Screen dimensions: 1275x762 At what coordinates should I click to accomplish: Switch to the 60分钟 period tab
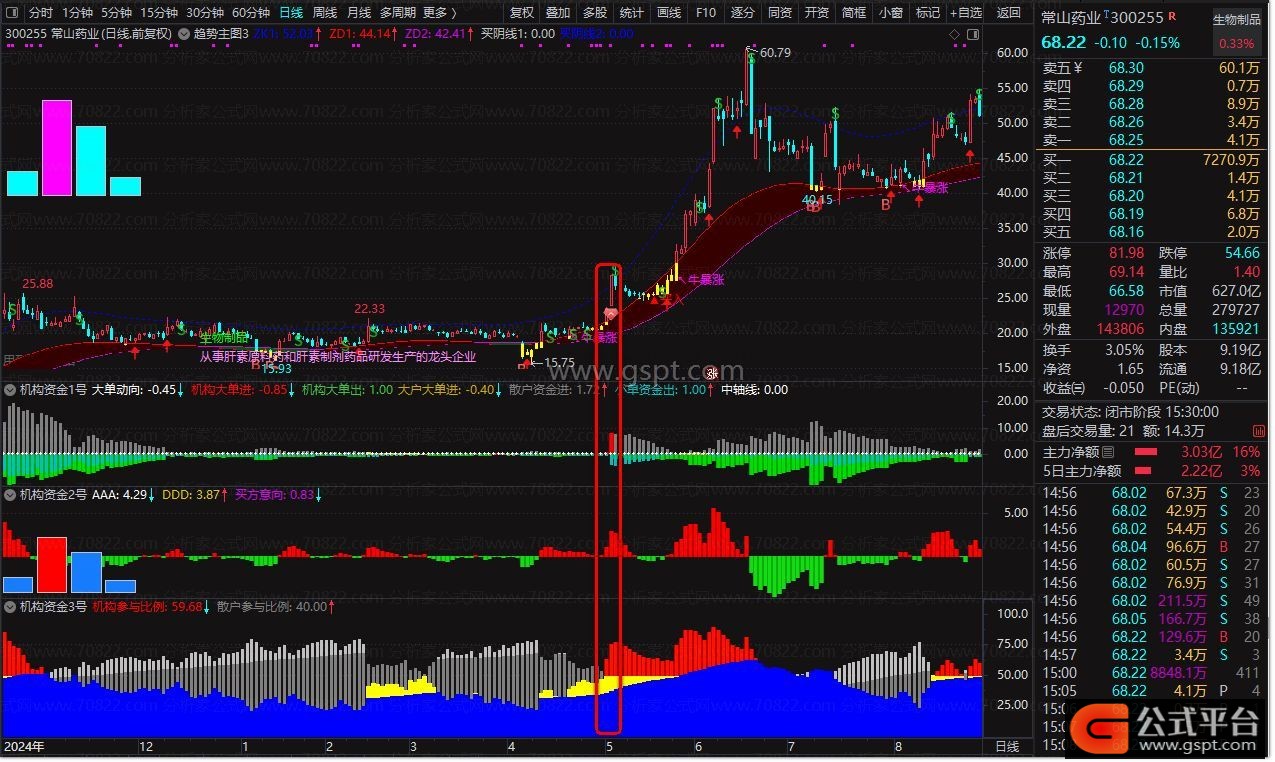pos(250,13)
